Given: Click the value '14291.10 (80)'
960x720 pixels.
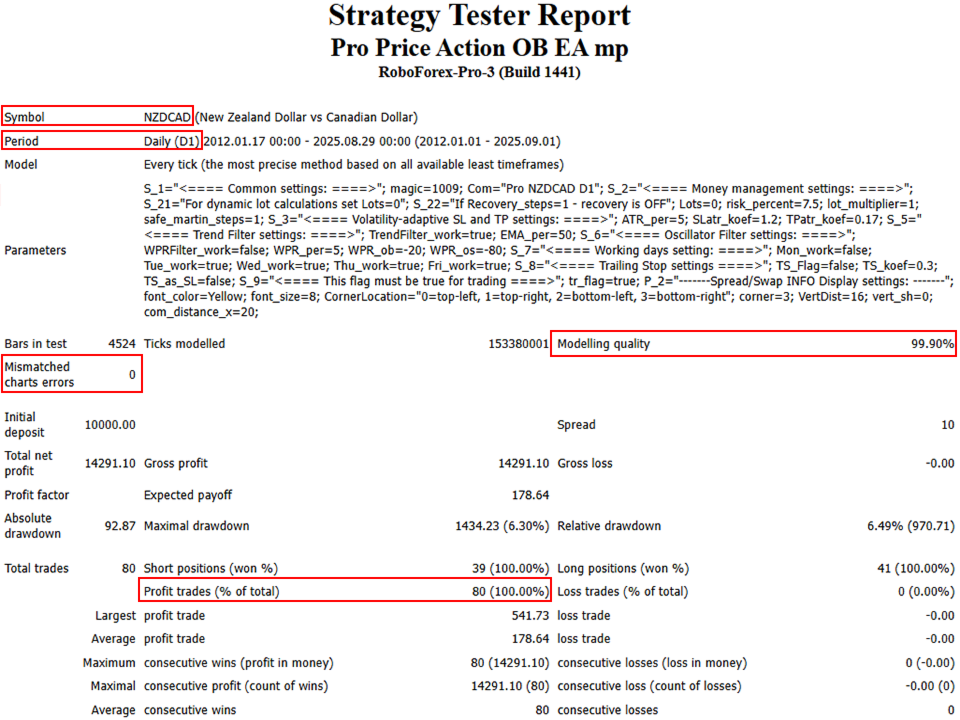Looking at the screenshot, I should (x=510, y=686).
